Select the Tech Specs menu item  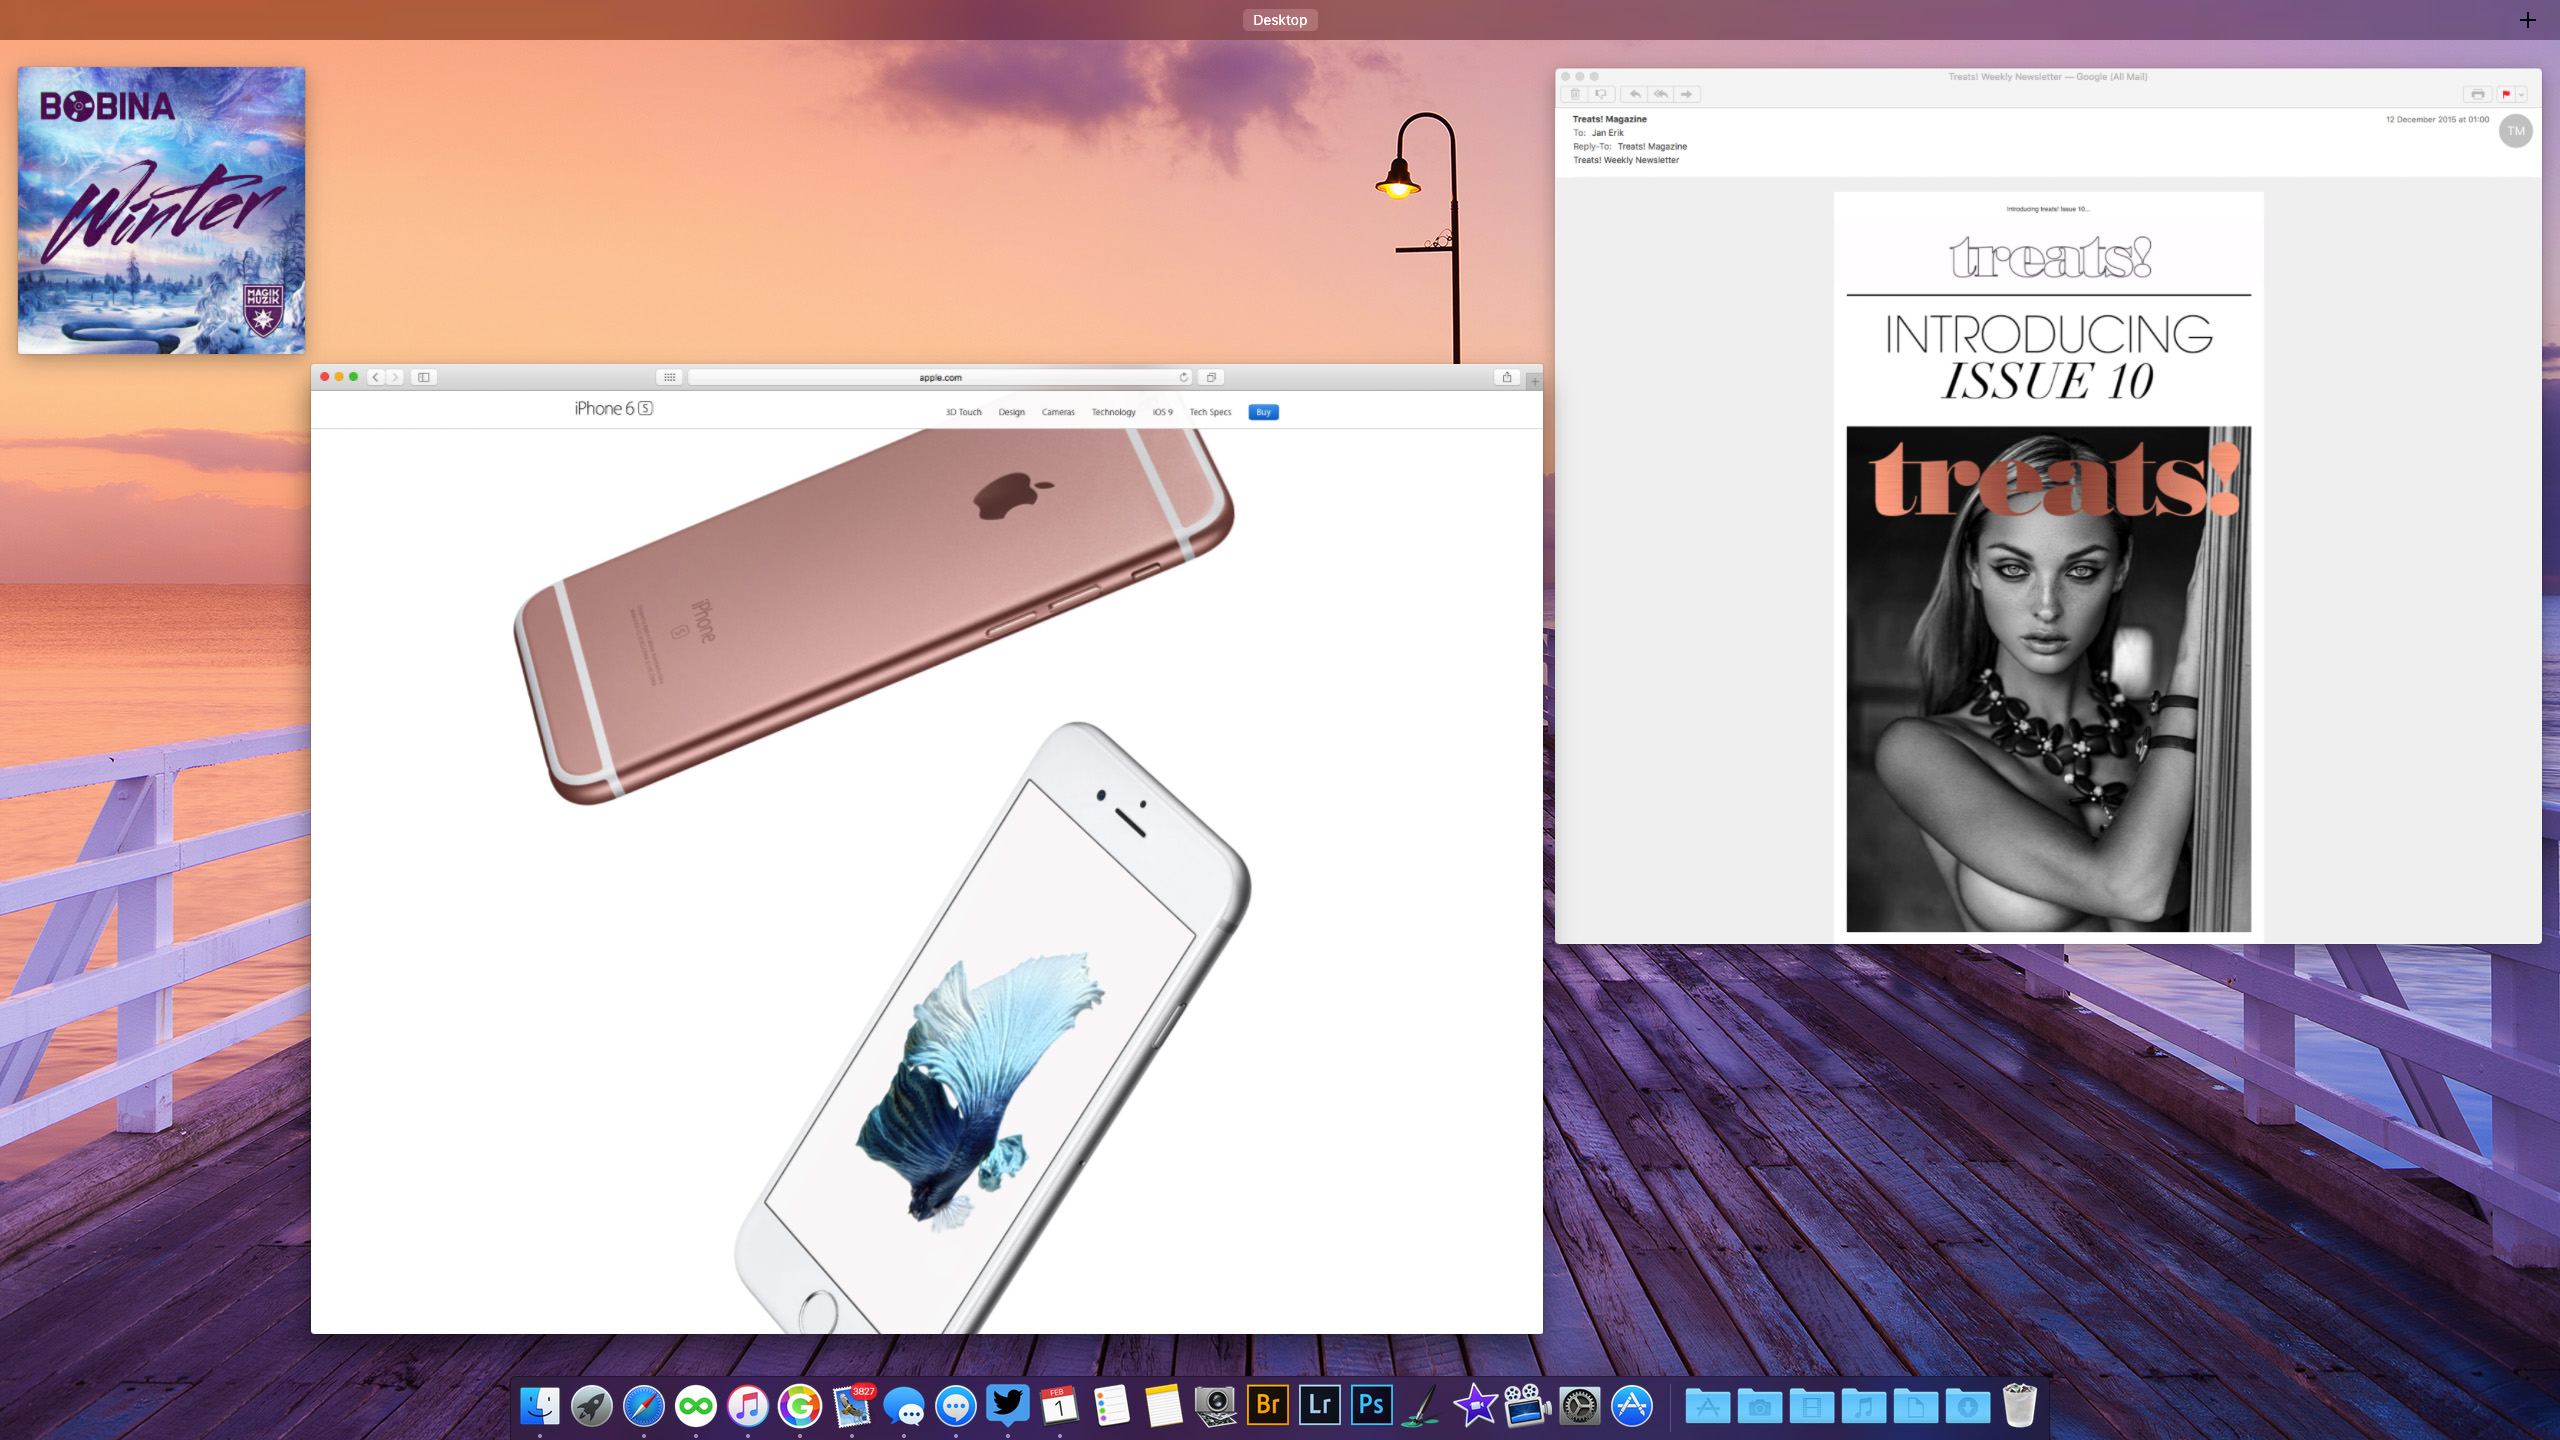(1210, 412)
